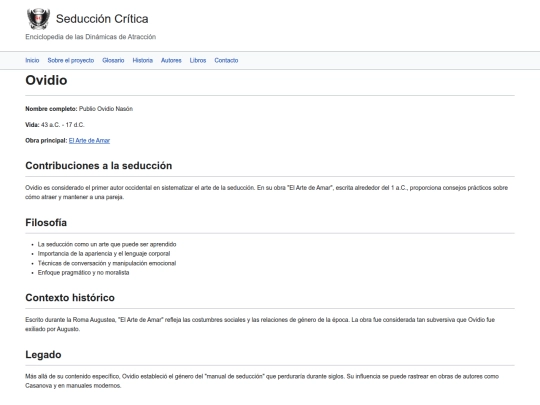Open the Autores navigation link
This screenshot has height=405, width=540.
[171, 60]
